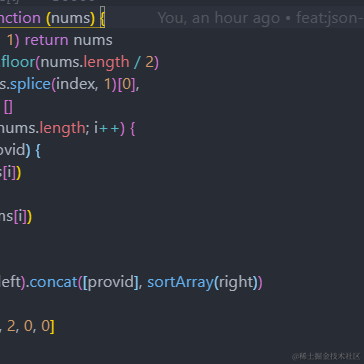Viewport: 364px width, 364px height.
Task: Click the 'index' argument inside splice
Action: coord(77,84)
